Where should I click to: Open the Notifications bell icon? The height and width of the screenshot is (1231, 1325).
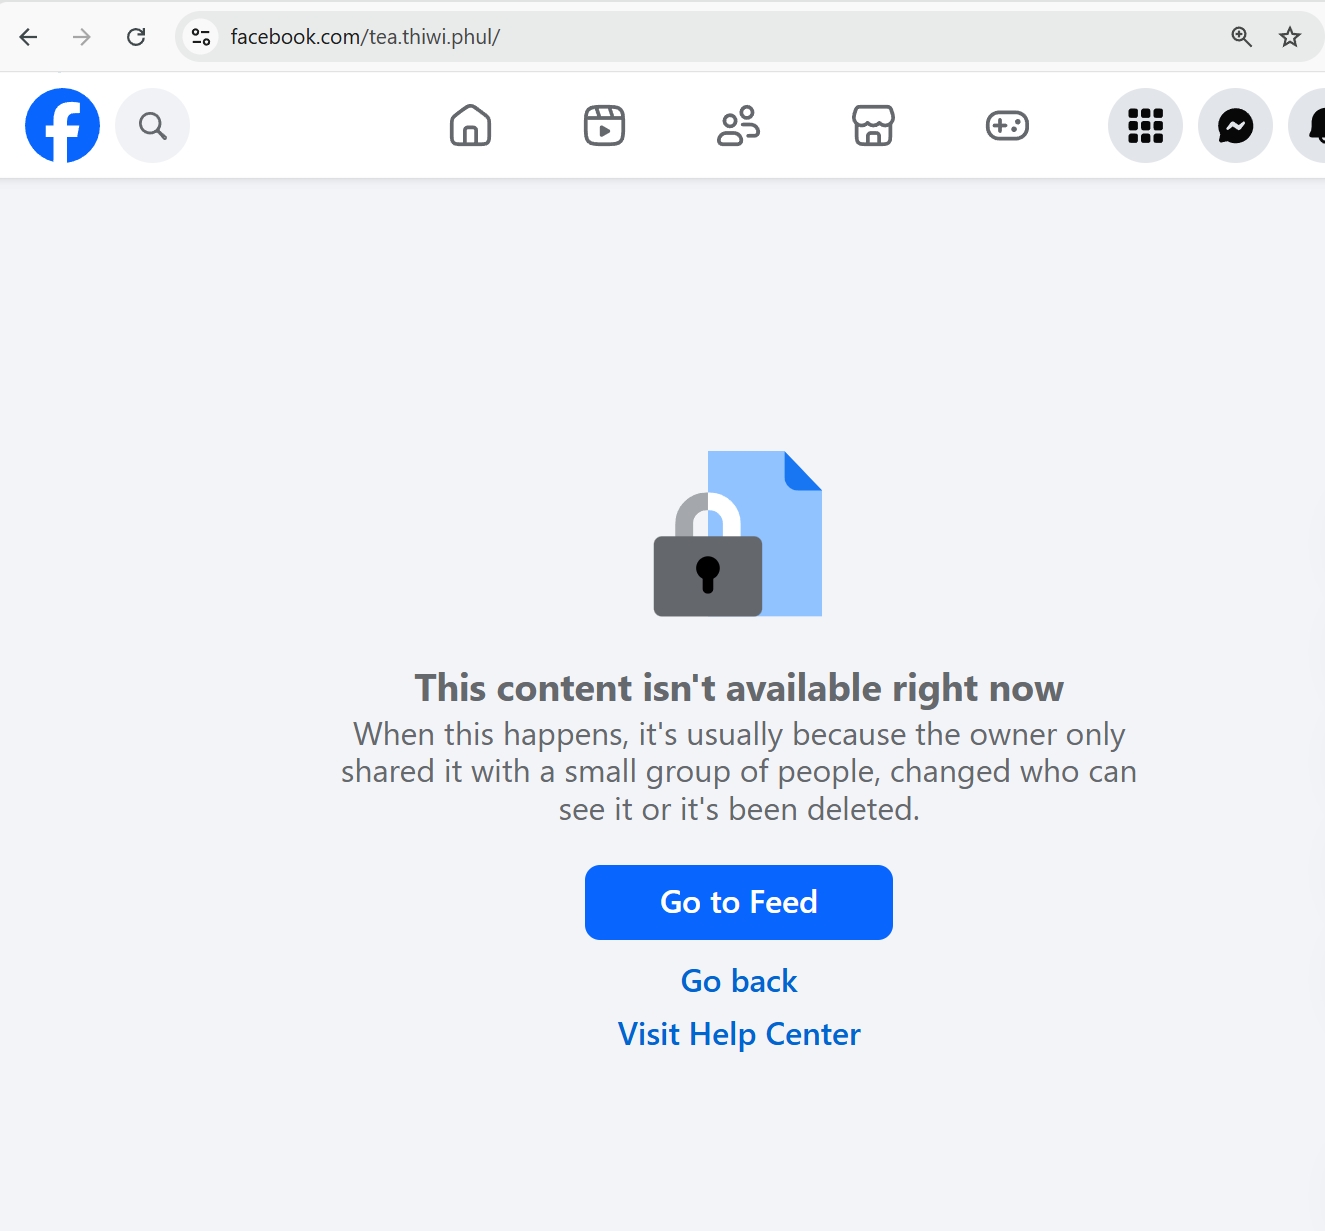click(1313, 126)
